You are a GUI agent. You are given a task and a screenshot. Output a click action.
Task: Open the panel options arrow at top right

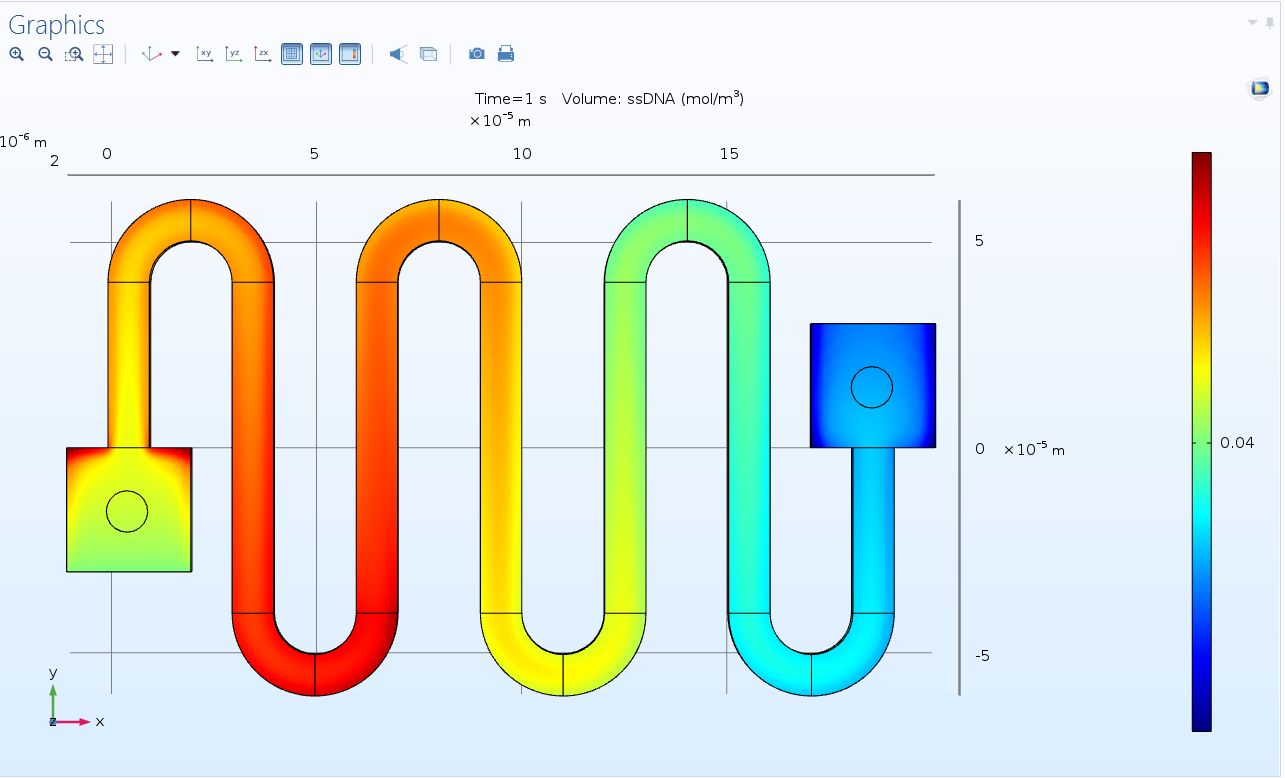(1253, 22)
